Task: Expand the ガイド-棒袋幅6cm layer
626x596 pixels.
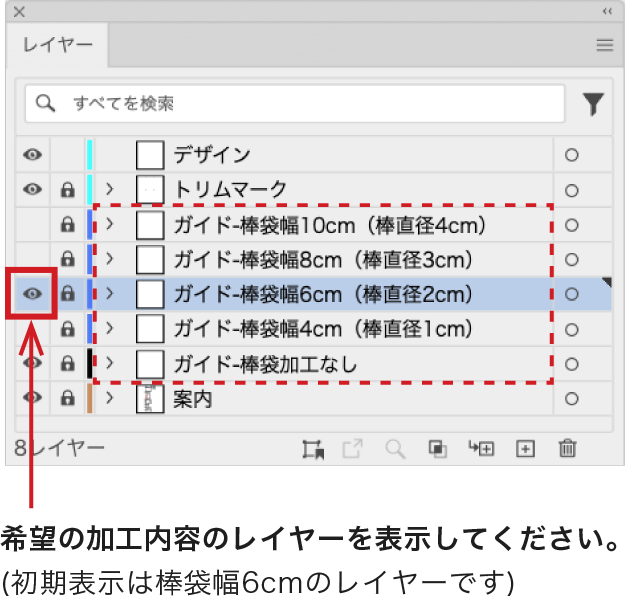Action: point(110,294)
